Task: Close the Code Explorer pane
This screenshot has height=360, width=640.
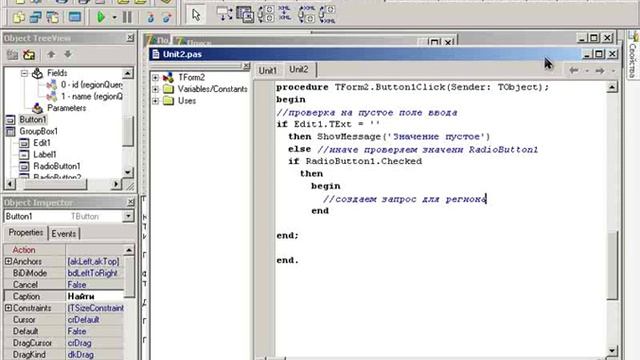Action: pos(246,66)
